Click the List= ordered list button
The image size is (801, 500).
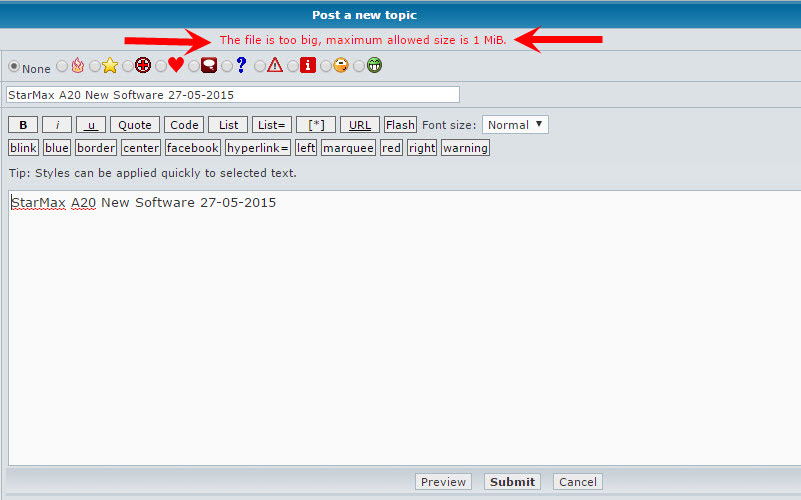point(272,125)
